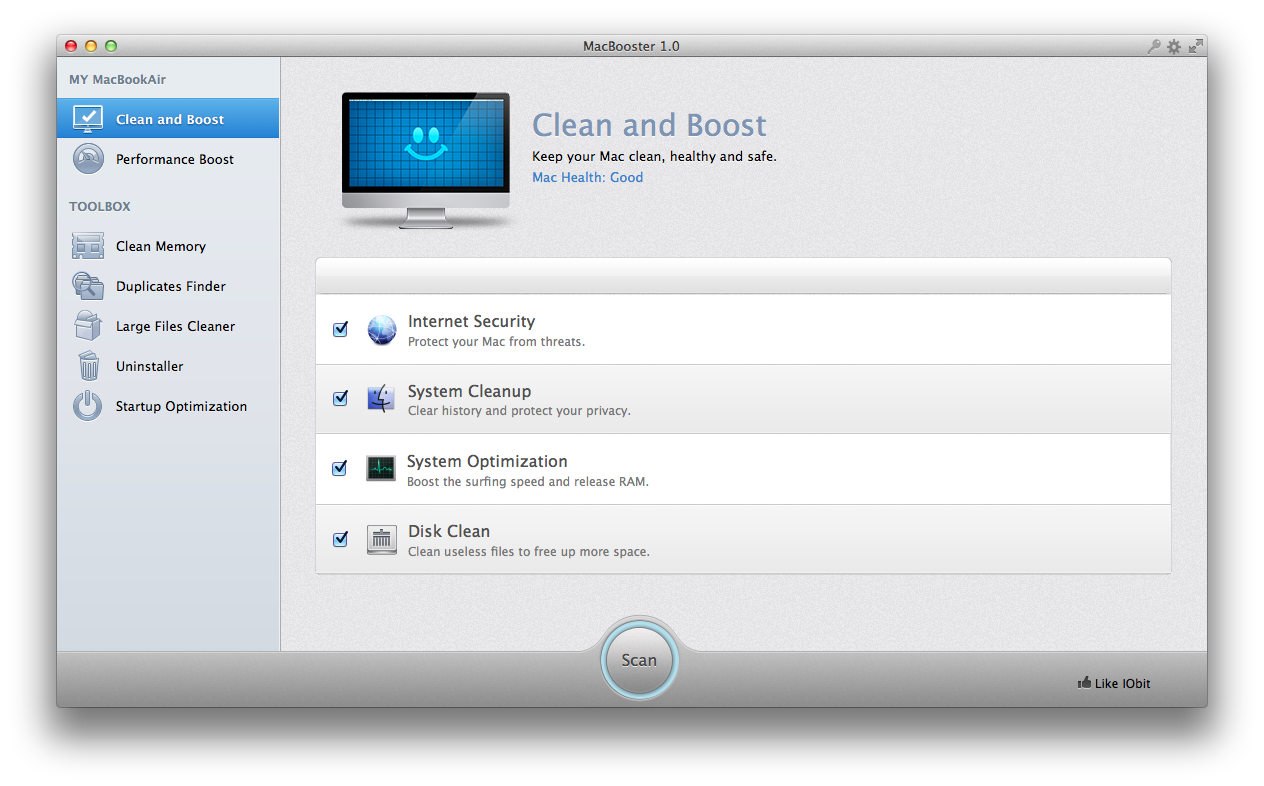Image resolution: width=1264 pixels, height=786 pixels.
Task: Click the Internet Security globe icon
Action: [382, 330]
